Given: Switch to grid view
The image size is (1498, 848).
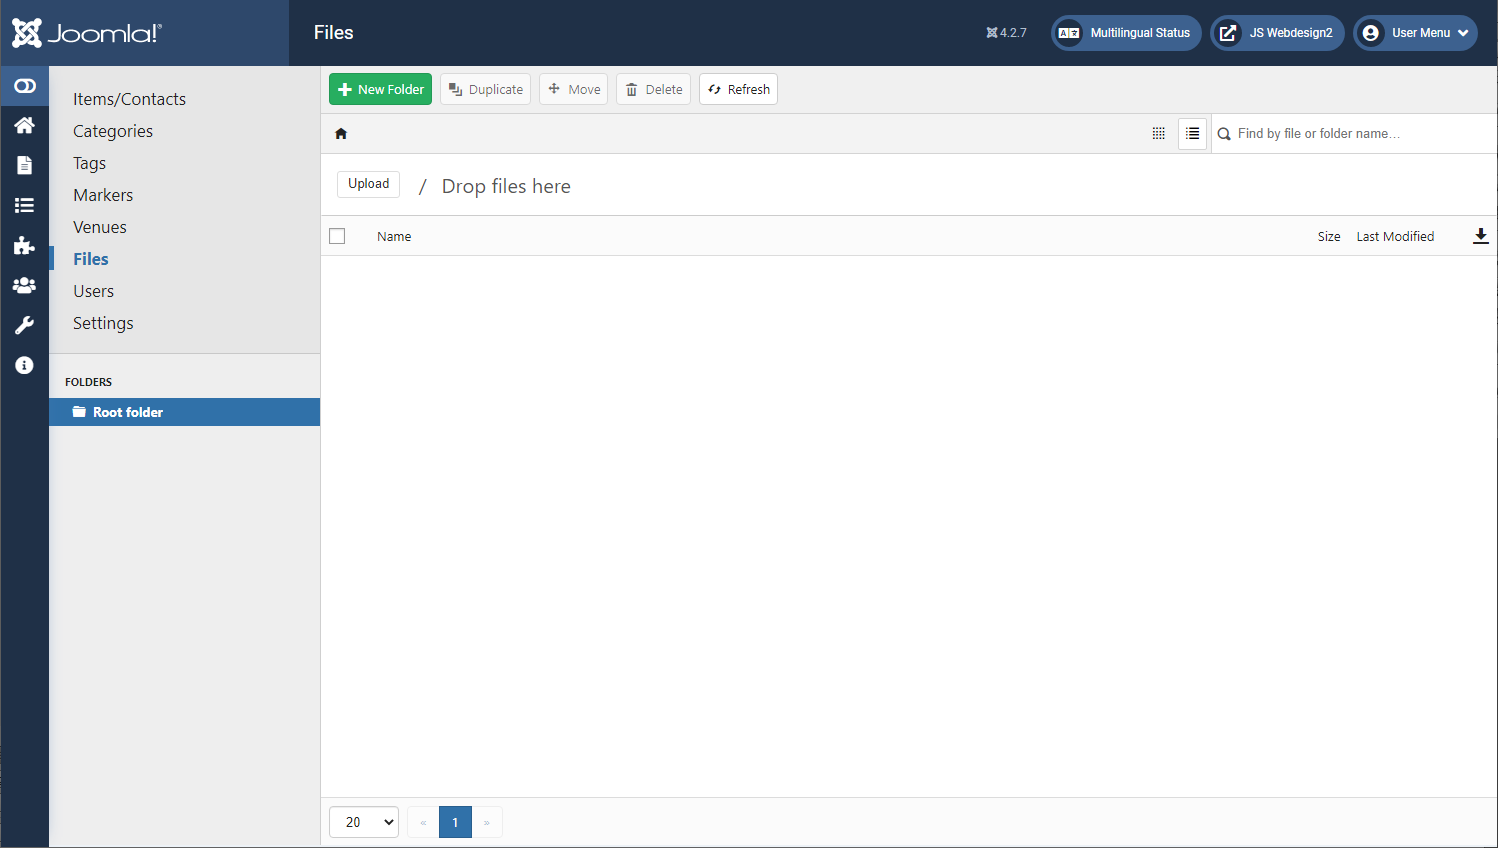Looking at the screenshot, I should (1158, 133).
